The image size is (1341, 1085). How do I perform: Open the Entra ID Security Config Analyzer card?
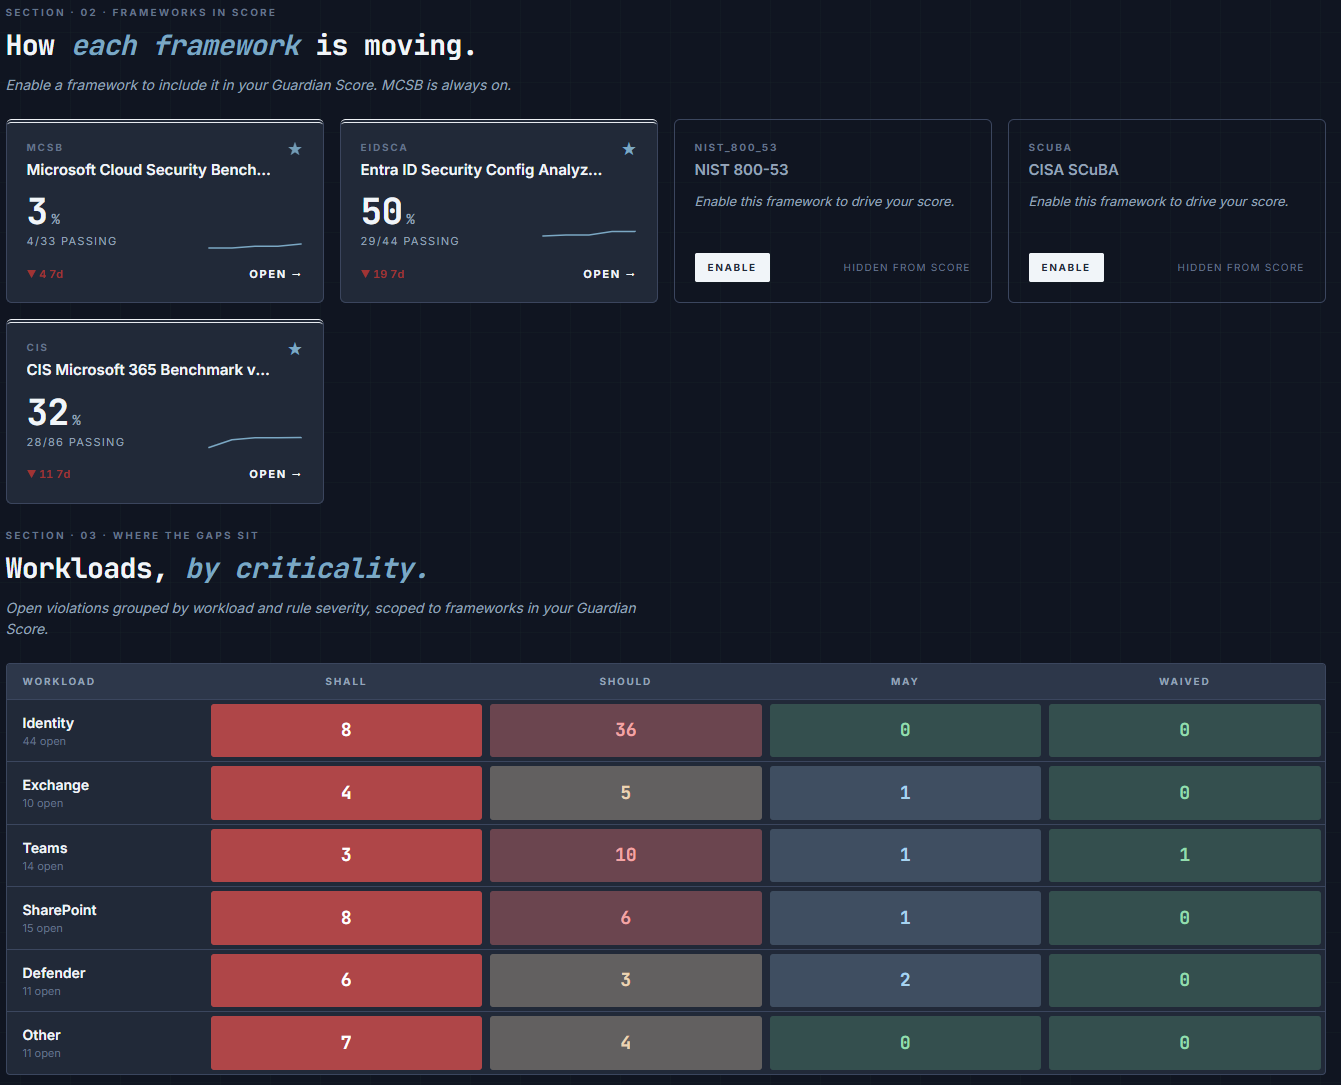click(x=609, y=274)
